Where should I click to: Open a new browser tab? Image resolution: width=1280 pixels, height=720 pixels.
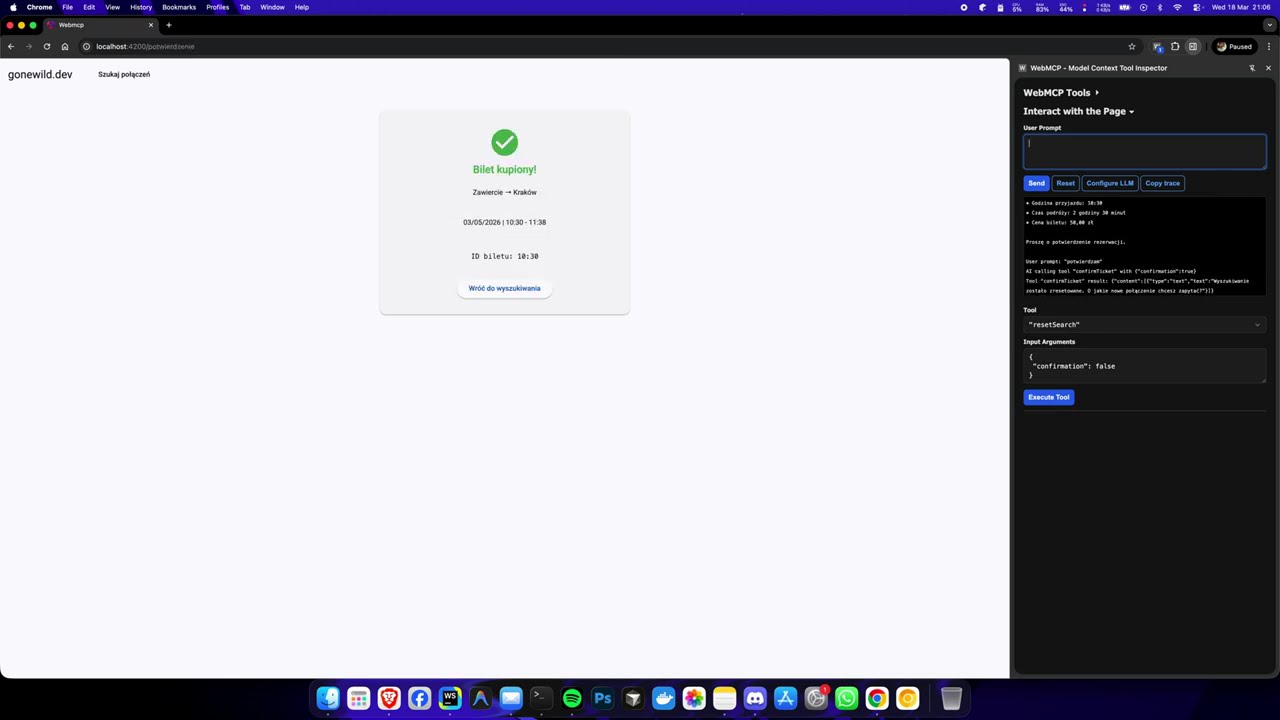[x=169, y=25]
